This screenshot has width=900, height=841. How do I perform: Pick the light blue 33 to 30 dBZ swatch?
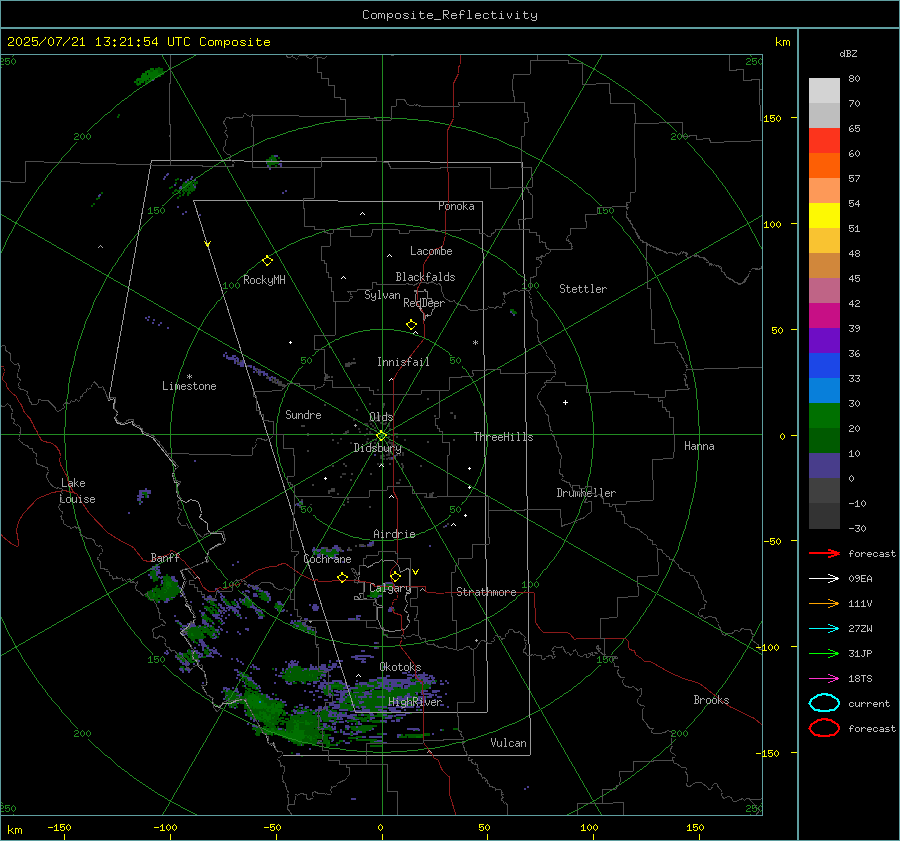pos(824,390)
